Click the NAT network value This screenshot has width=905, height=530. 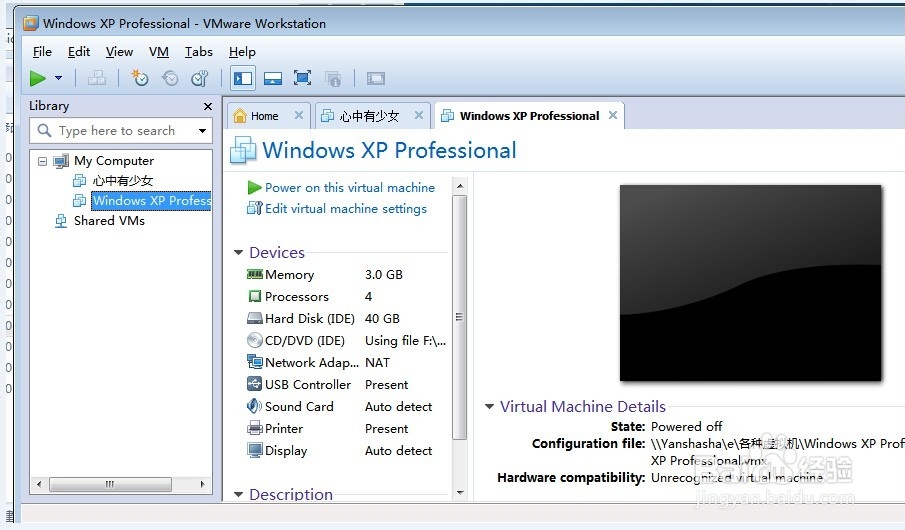click(377, 363)
